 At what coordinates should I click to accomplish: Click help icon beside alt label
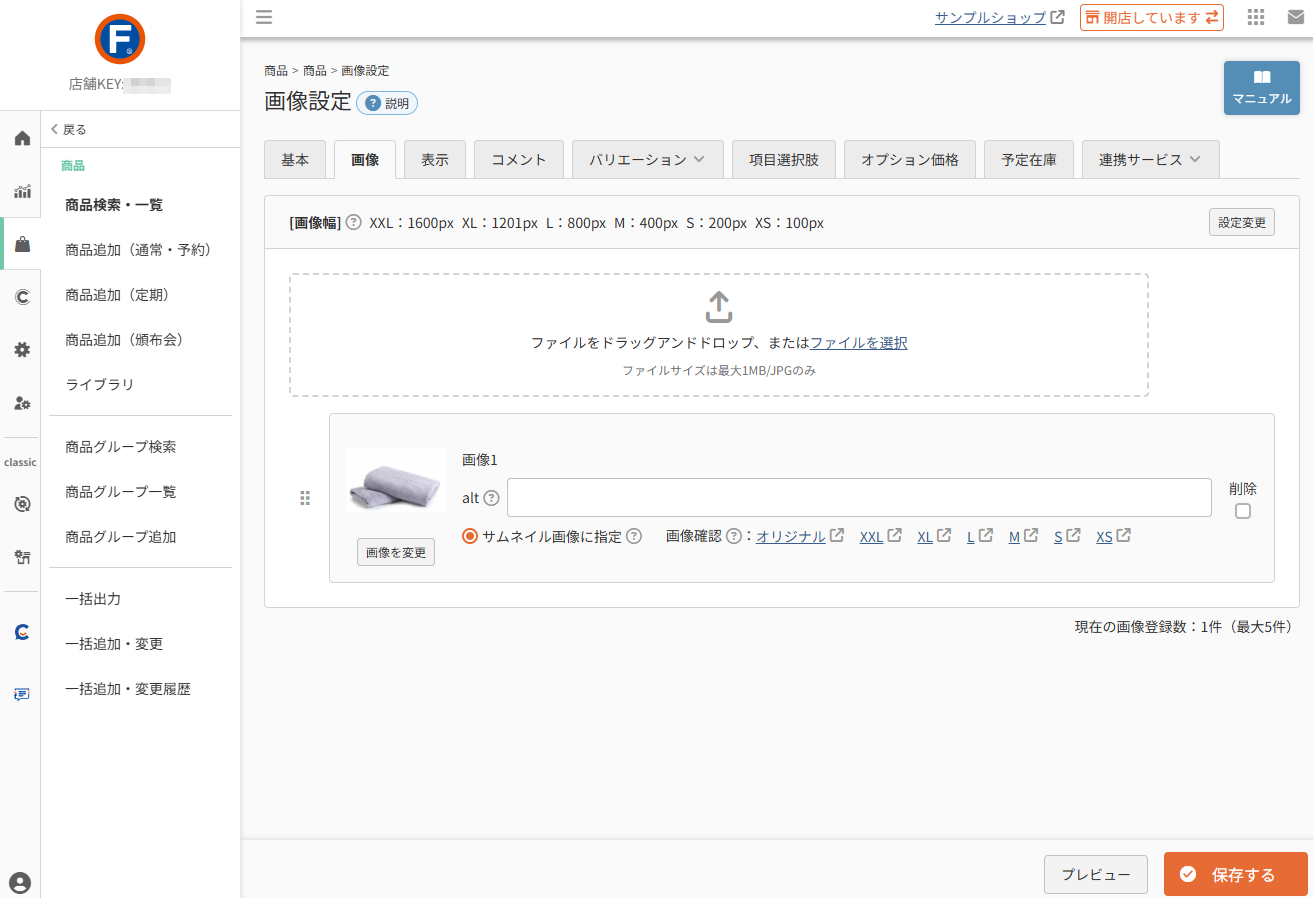coord(491,498)
